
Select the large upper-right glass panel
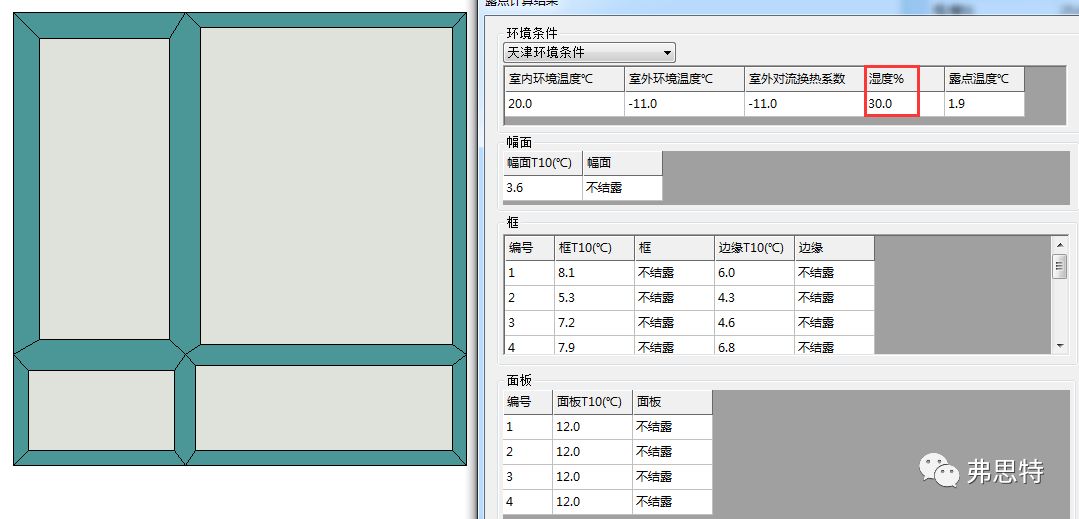click(326, 185)
